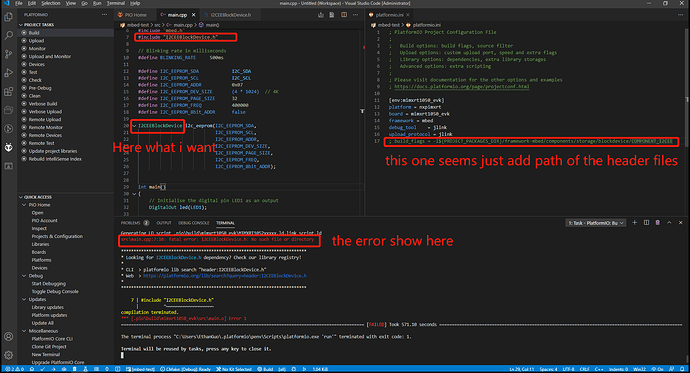Split the terminal panel

tap(646, 223)
